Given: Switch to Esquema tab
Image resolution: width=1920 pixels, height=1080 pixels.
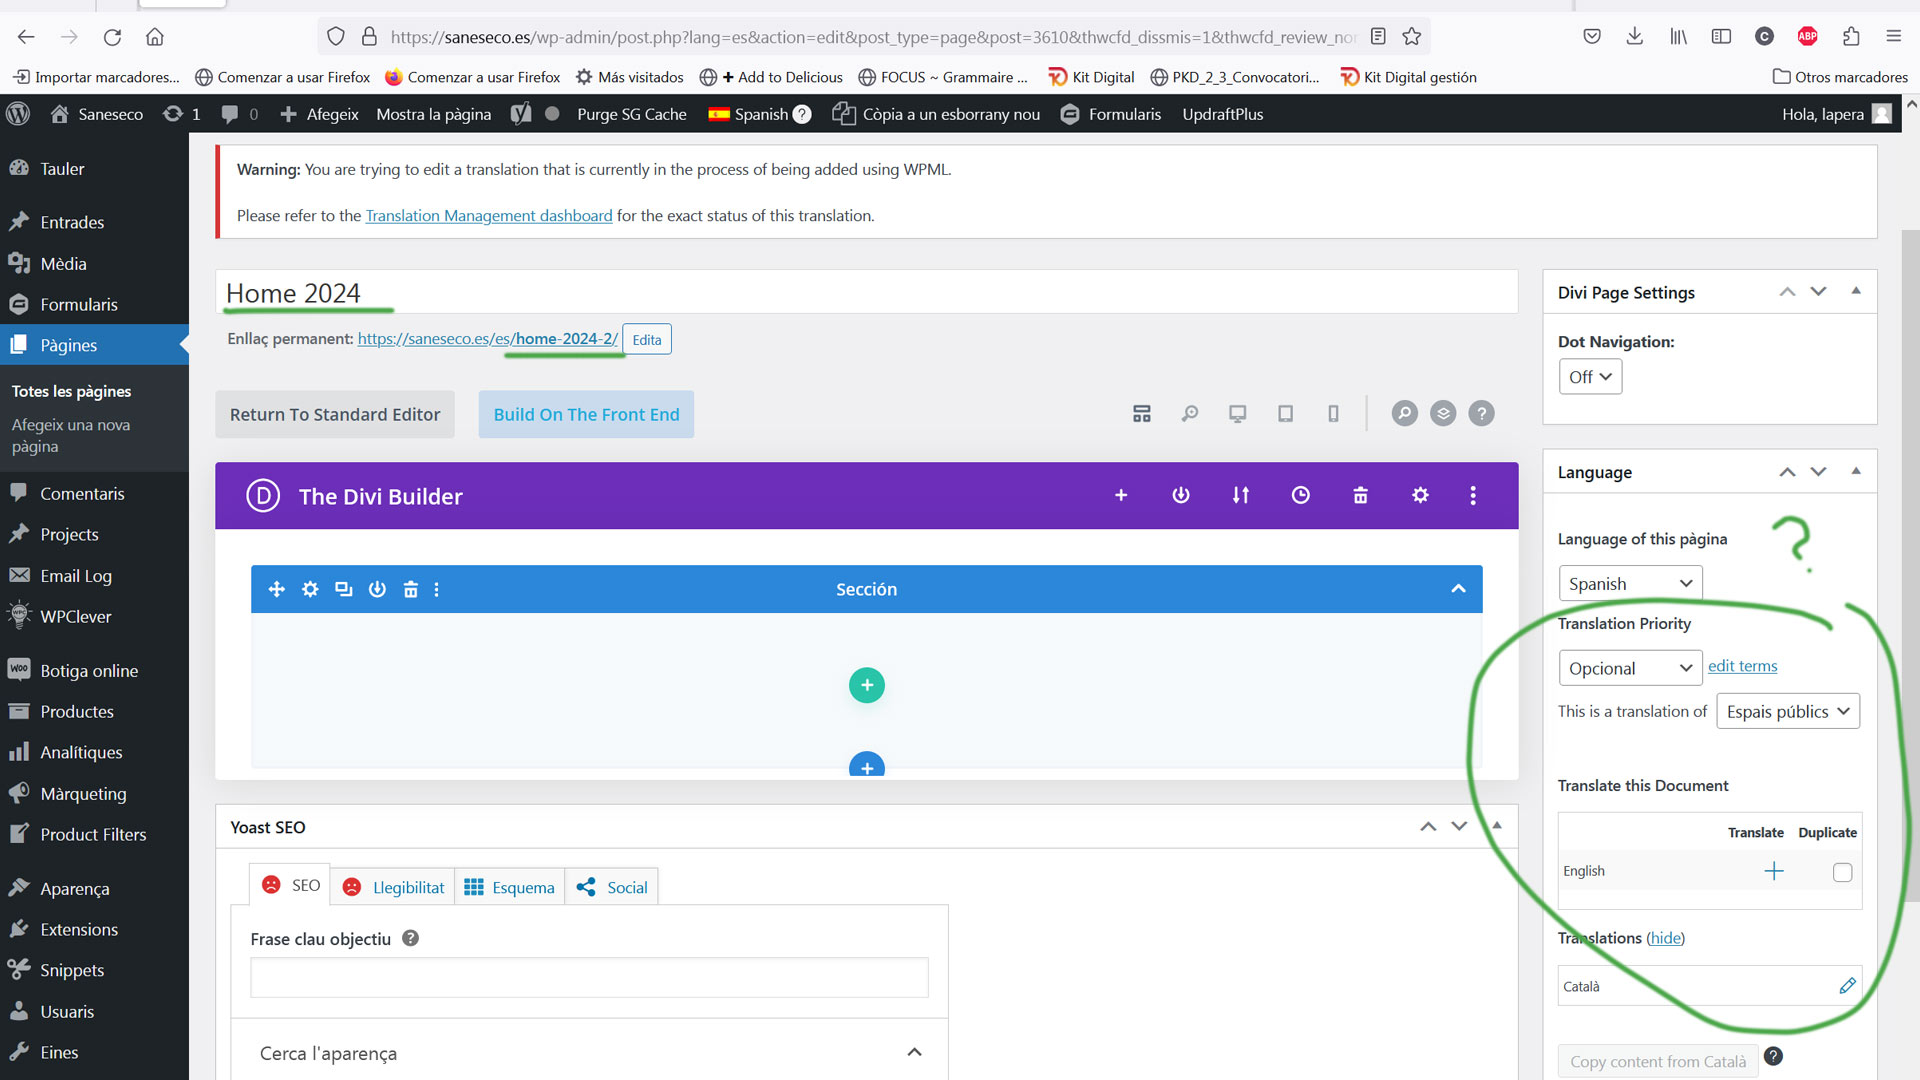Looking at the screenshot, I should (x=509, y=887).
